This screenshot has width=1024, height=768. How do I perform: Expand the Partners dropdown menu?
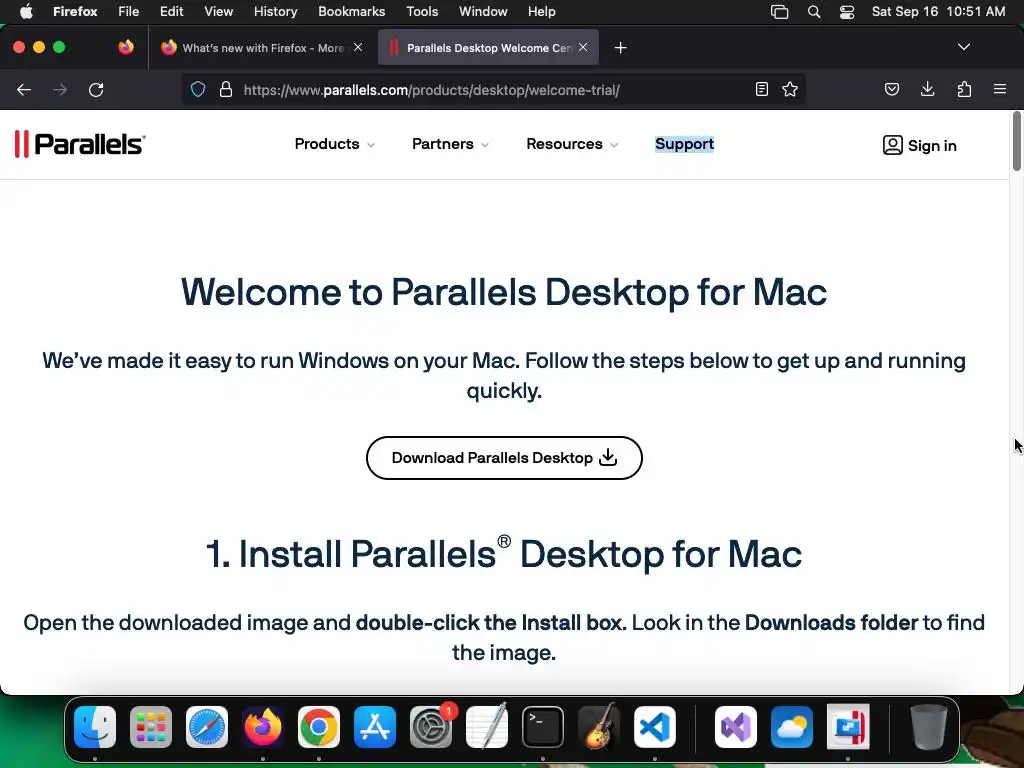coord(450,144)
